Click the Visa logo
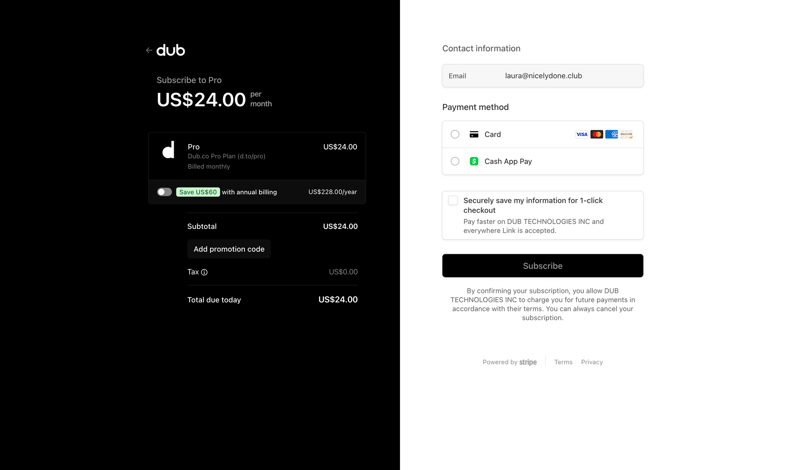 [x=582, y=134]
